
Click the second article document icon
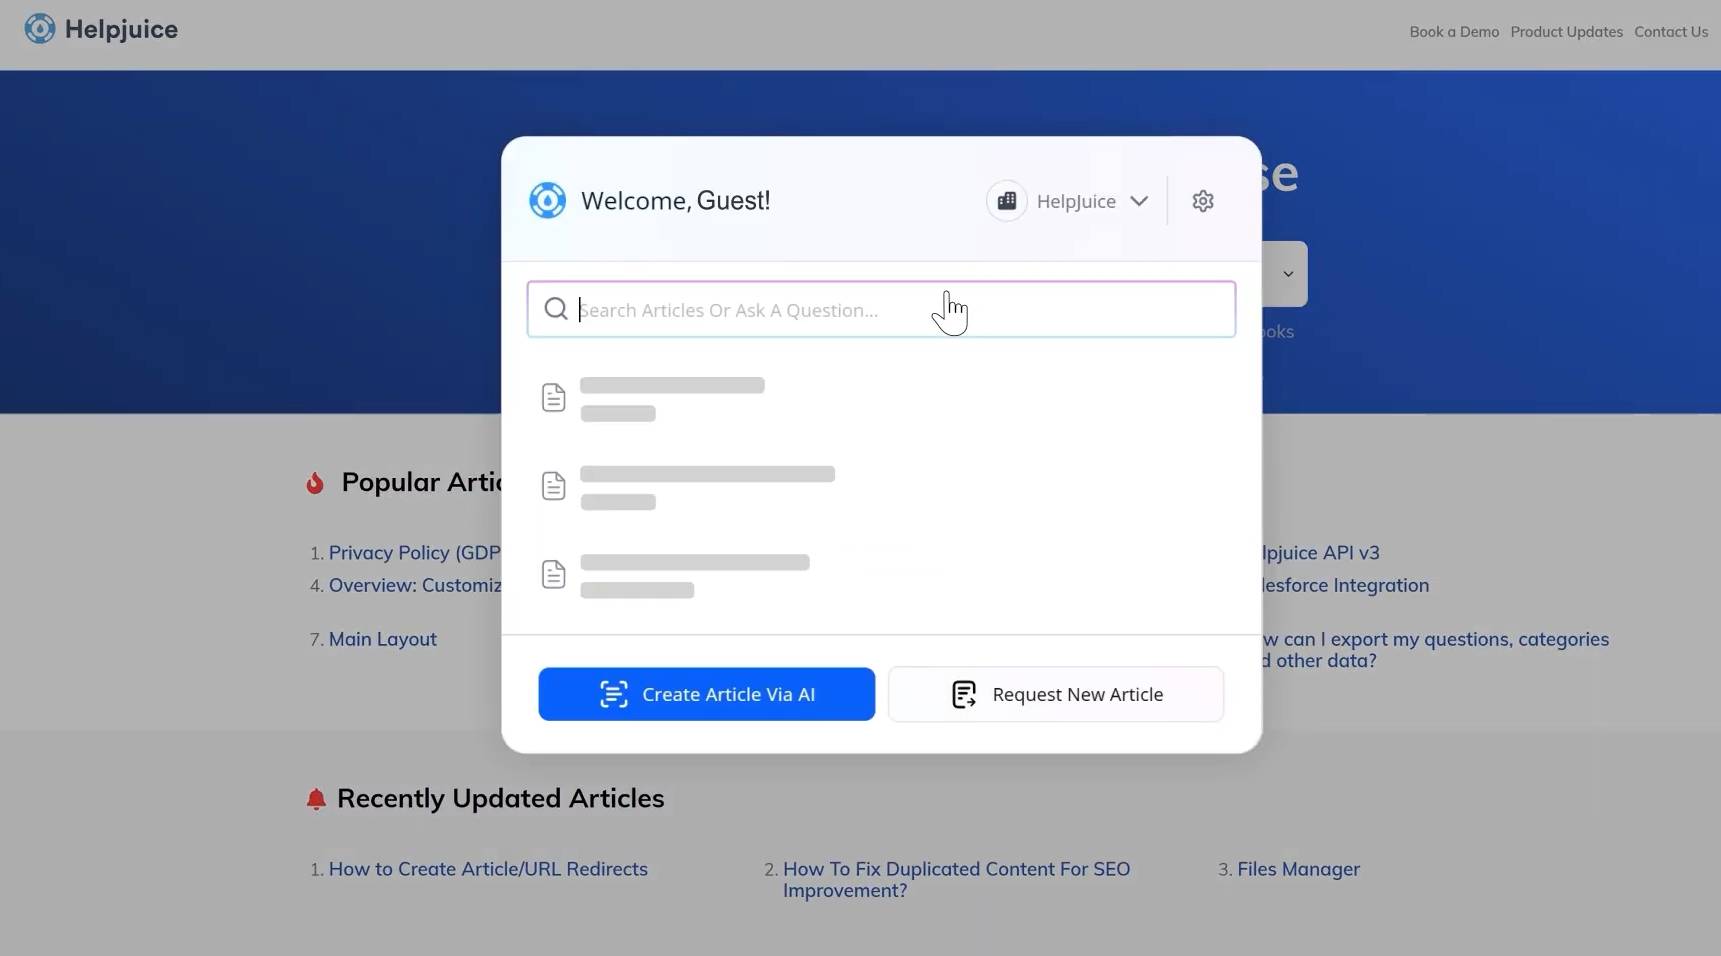point(554,485)
